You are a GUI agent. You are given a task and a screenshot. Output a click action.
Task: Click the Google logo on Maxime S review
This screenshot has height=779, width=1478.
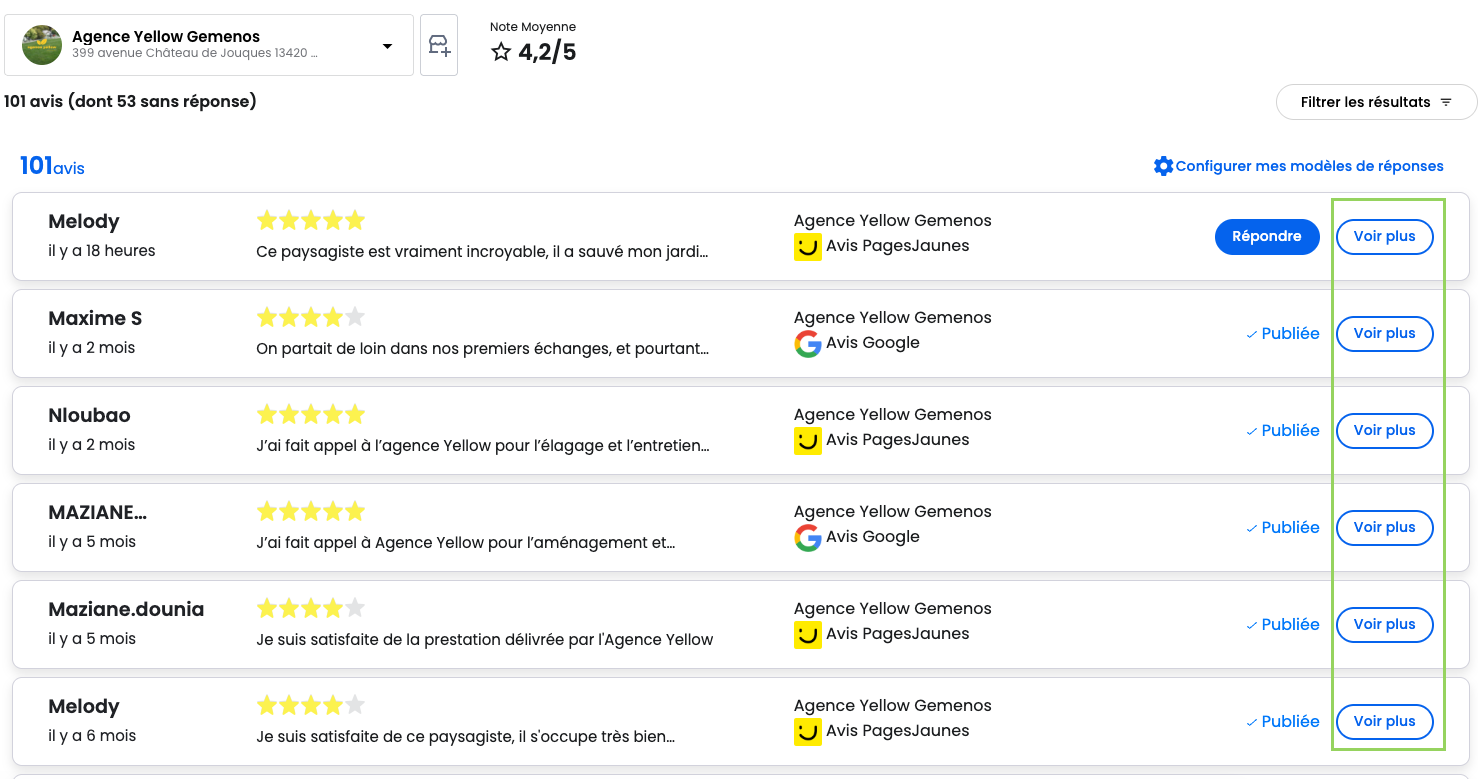click(807, 344)
